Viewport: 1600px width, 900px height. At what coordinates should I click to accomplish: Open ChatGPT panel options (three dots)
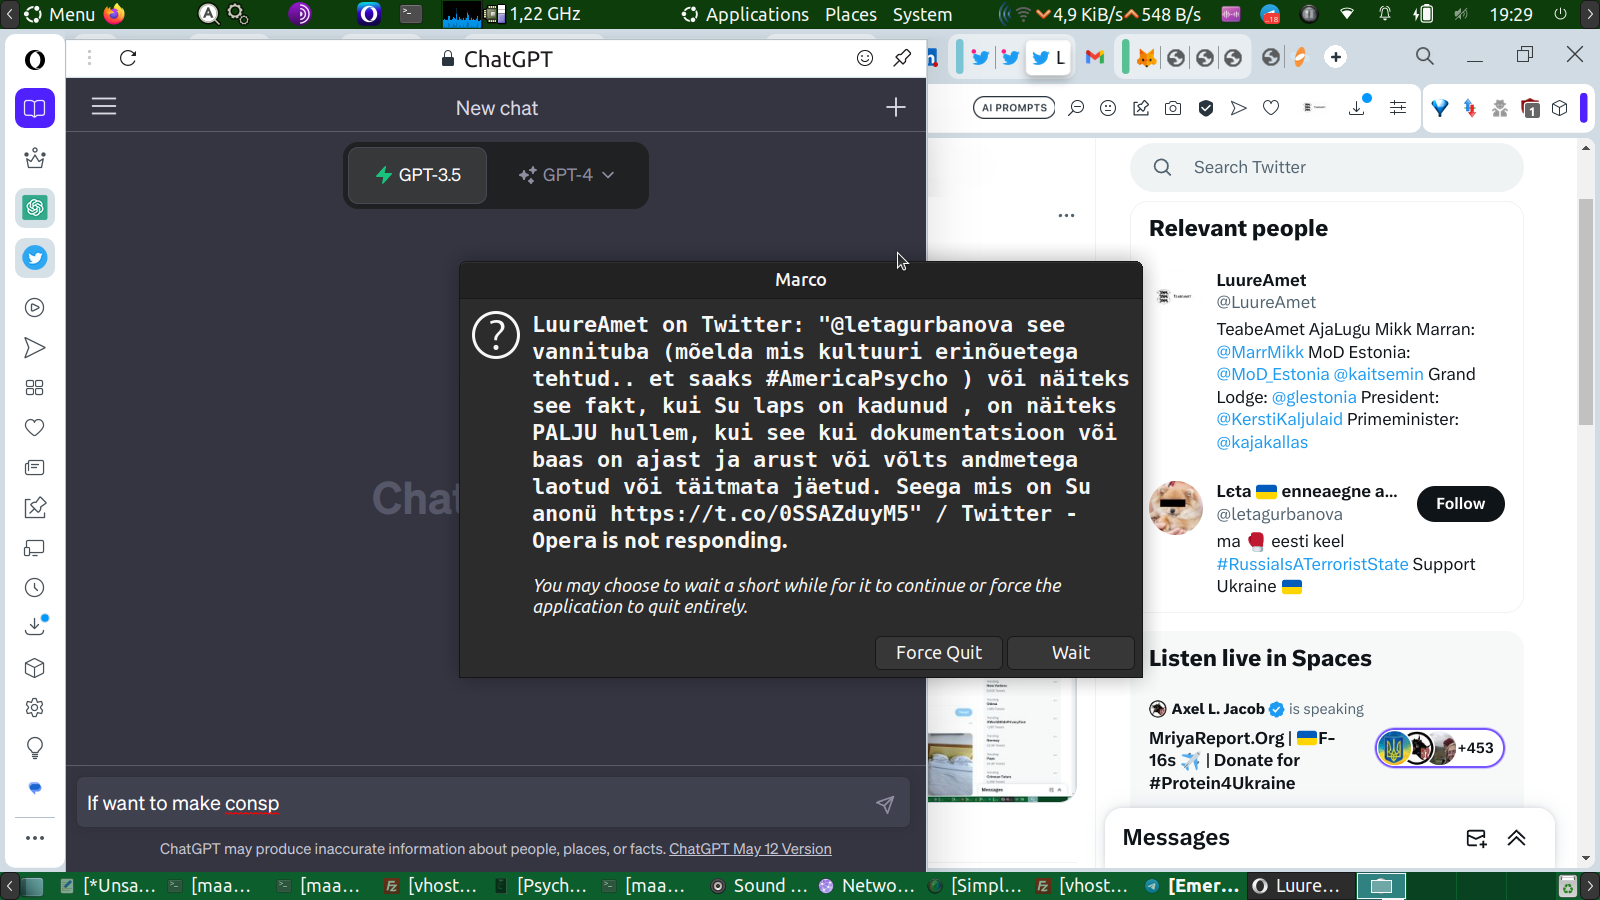tap(89, 58)
